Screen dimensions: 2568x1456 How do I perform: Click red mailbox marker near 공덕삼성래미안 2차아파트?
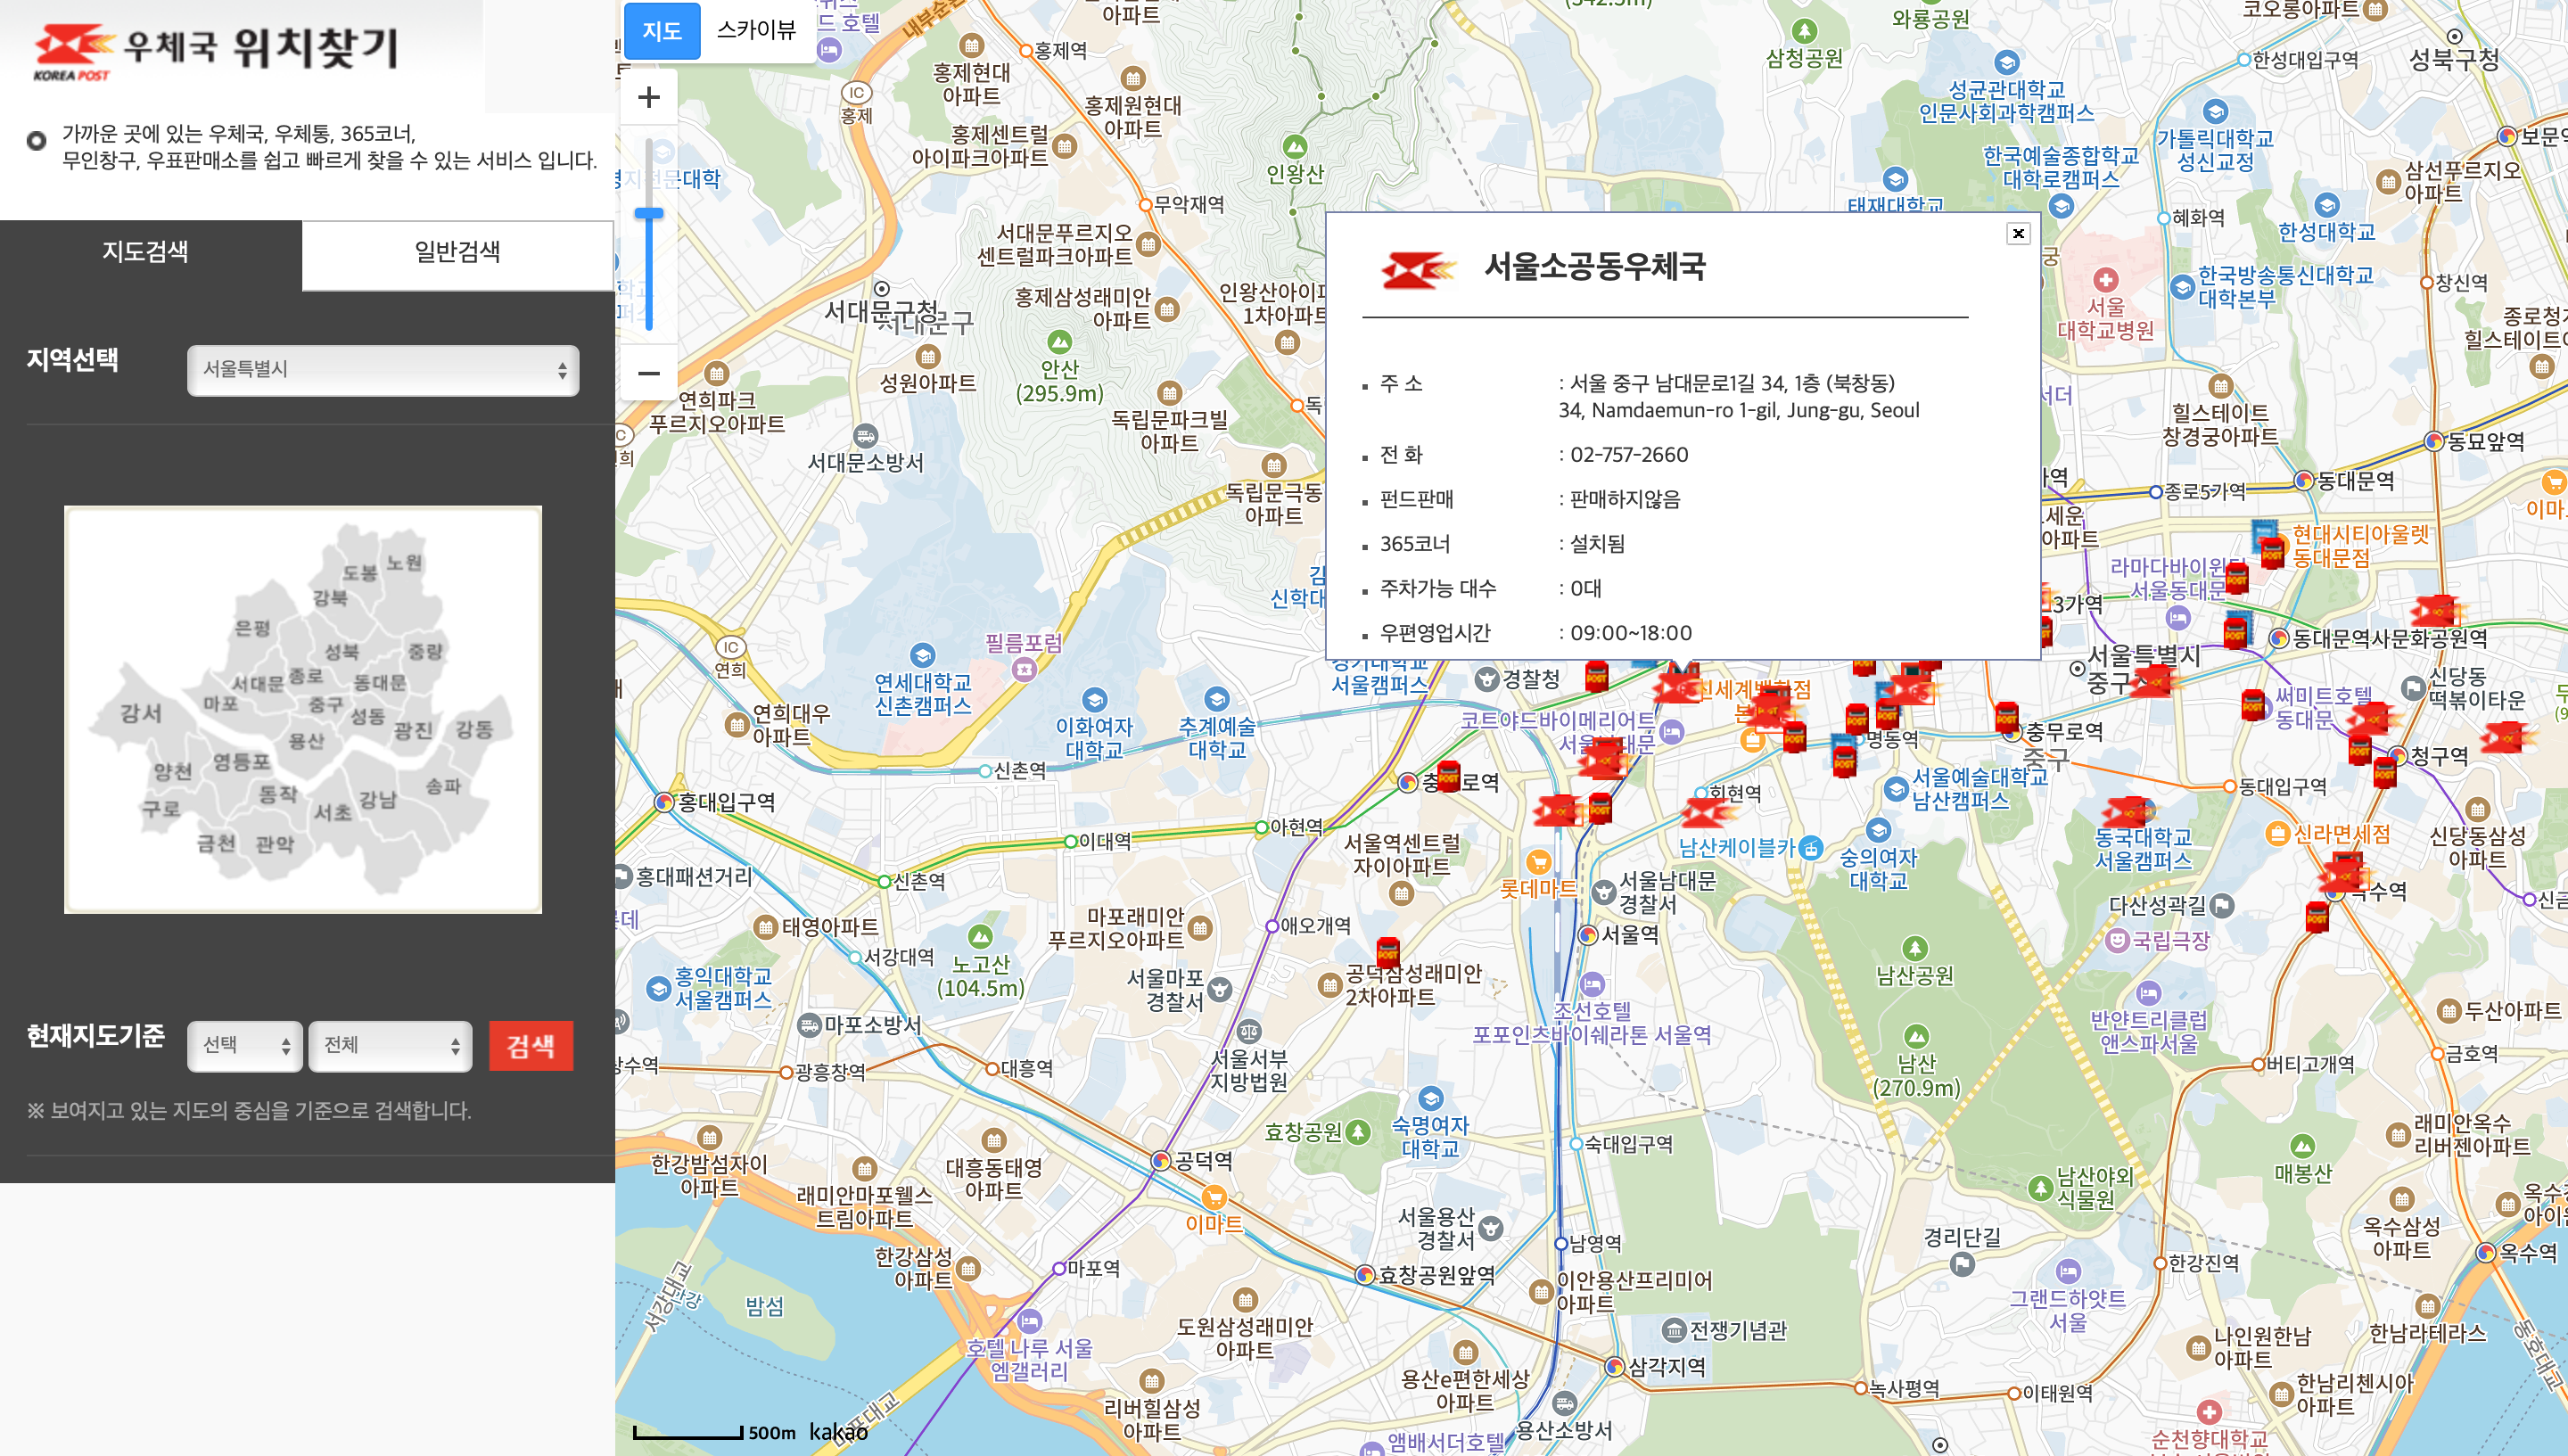click(x=1387, y=951)
